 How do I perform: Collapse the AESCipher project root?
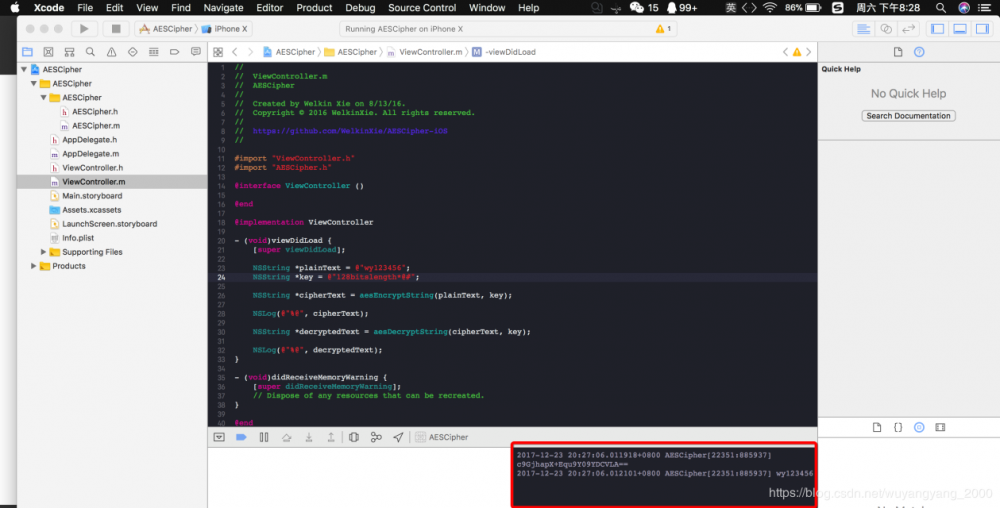tap(24, 69)
